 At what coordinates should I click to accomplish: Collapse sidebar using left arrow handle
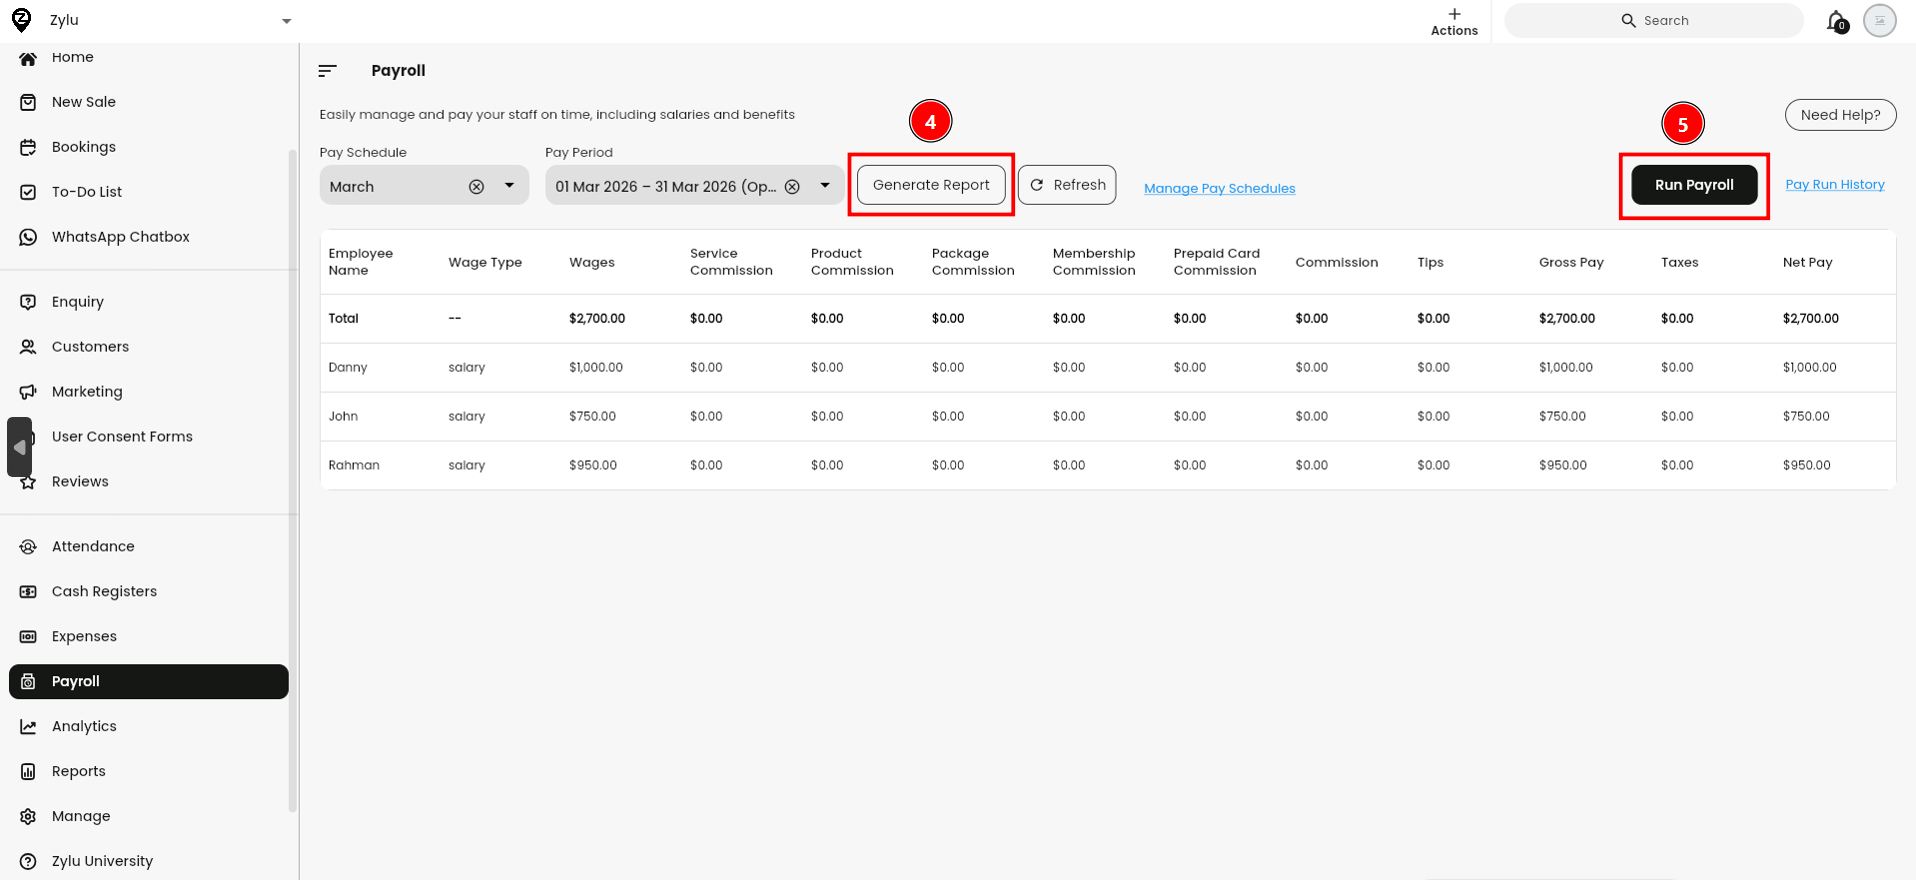point(20,447)
